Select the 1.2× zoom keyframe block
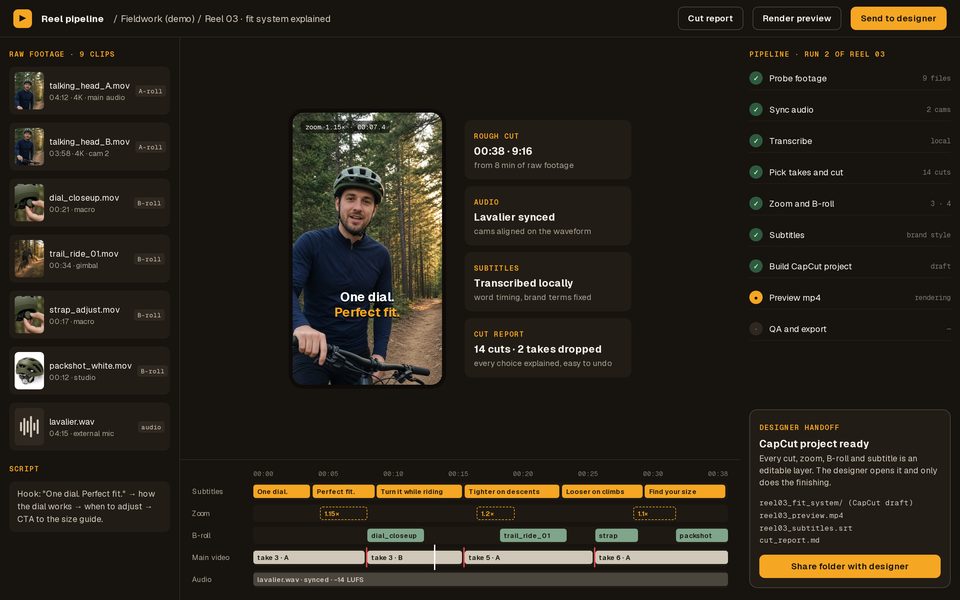The height and width of the screenshot is (600, 960). coord(495,514)
